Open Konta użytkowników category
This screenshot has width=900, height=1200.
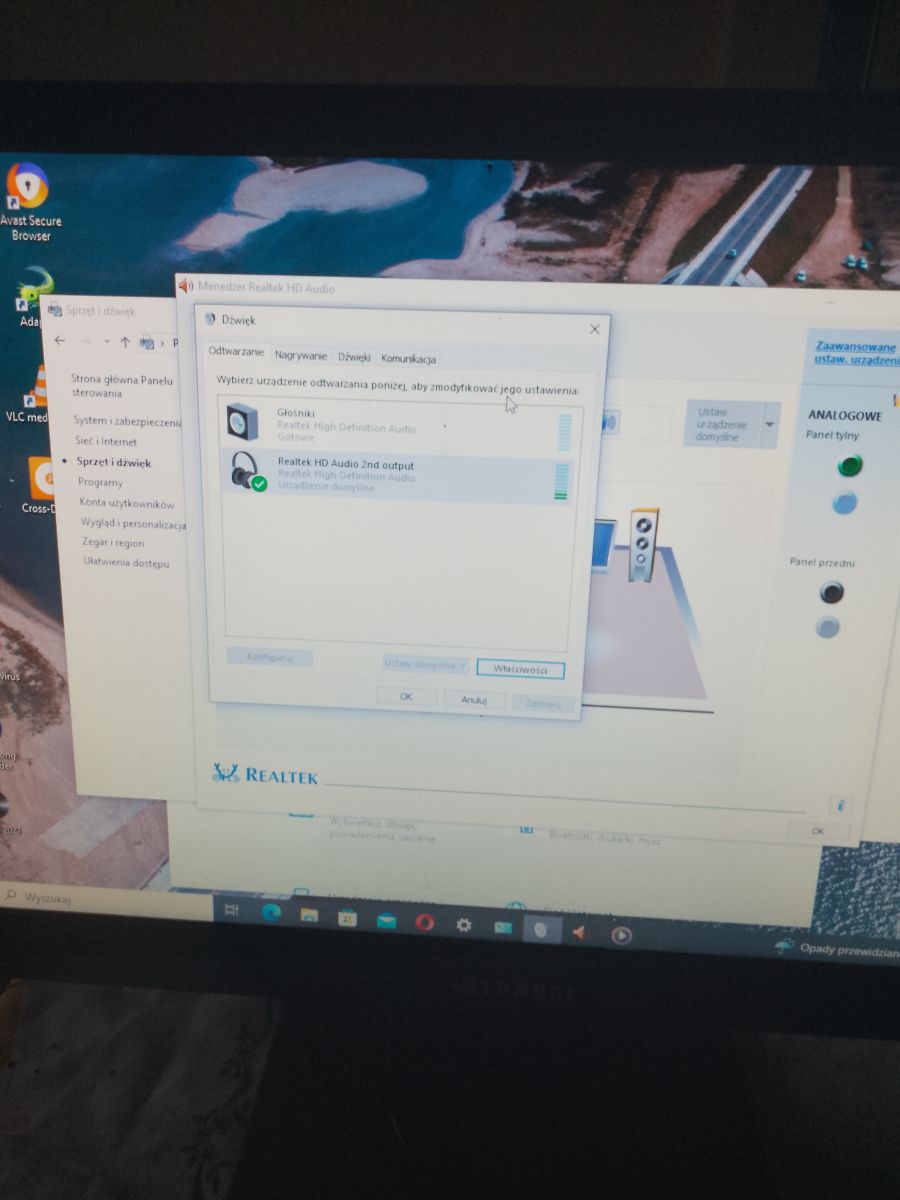[127, 503]
